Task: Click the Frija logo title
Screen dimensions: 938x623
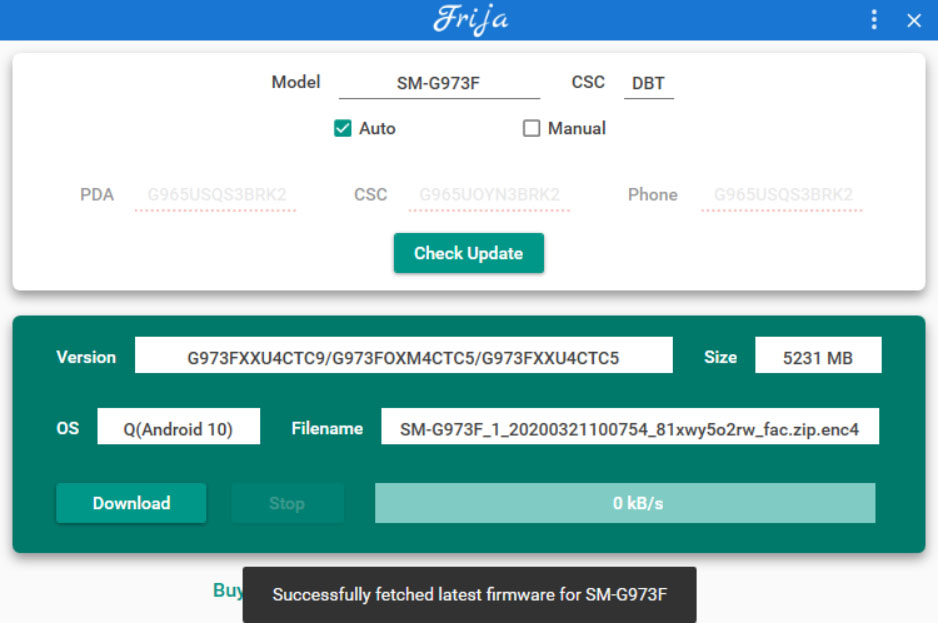Action: click(471, 19)
